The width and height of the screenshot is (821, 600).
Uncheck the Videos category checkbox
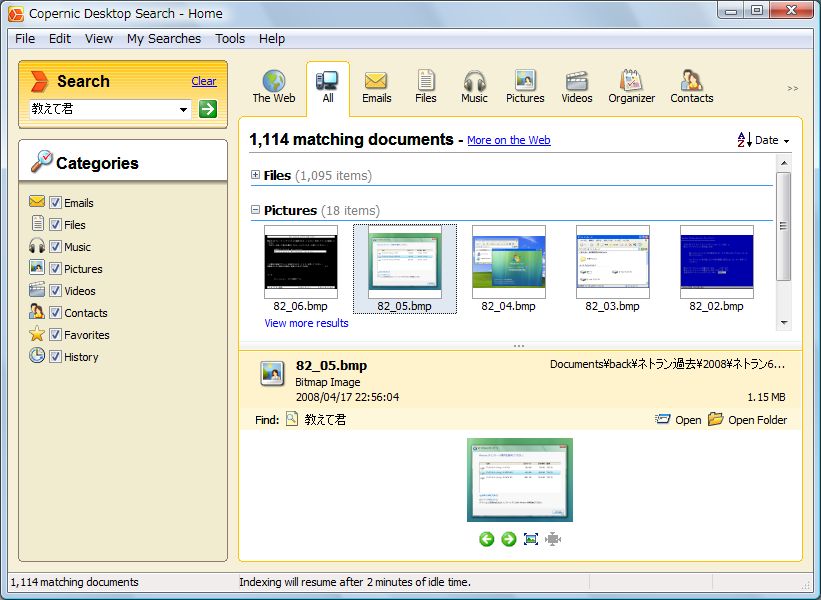pos(56,291)
